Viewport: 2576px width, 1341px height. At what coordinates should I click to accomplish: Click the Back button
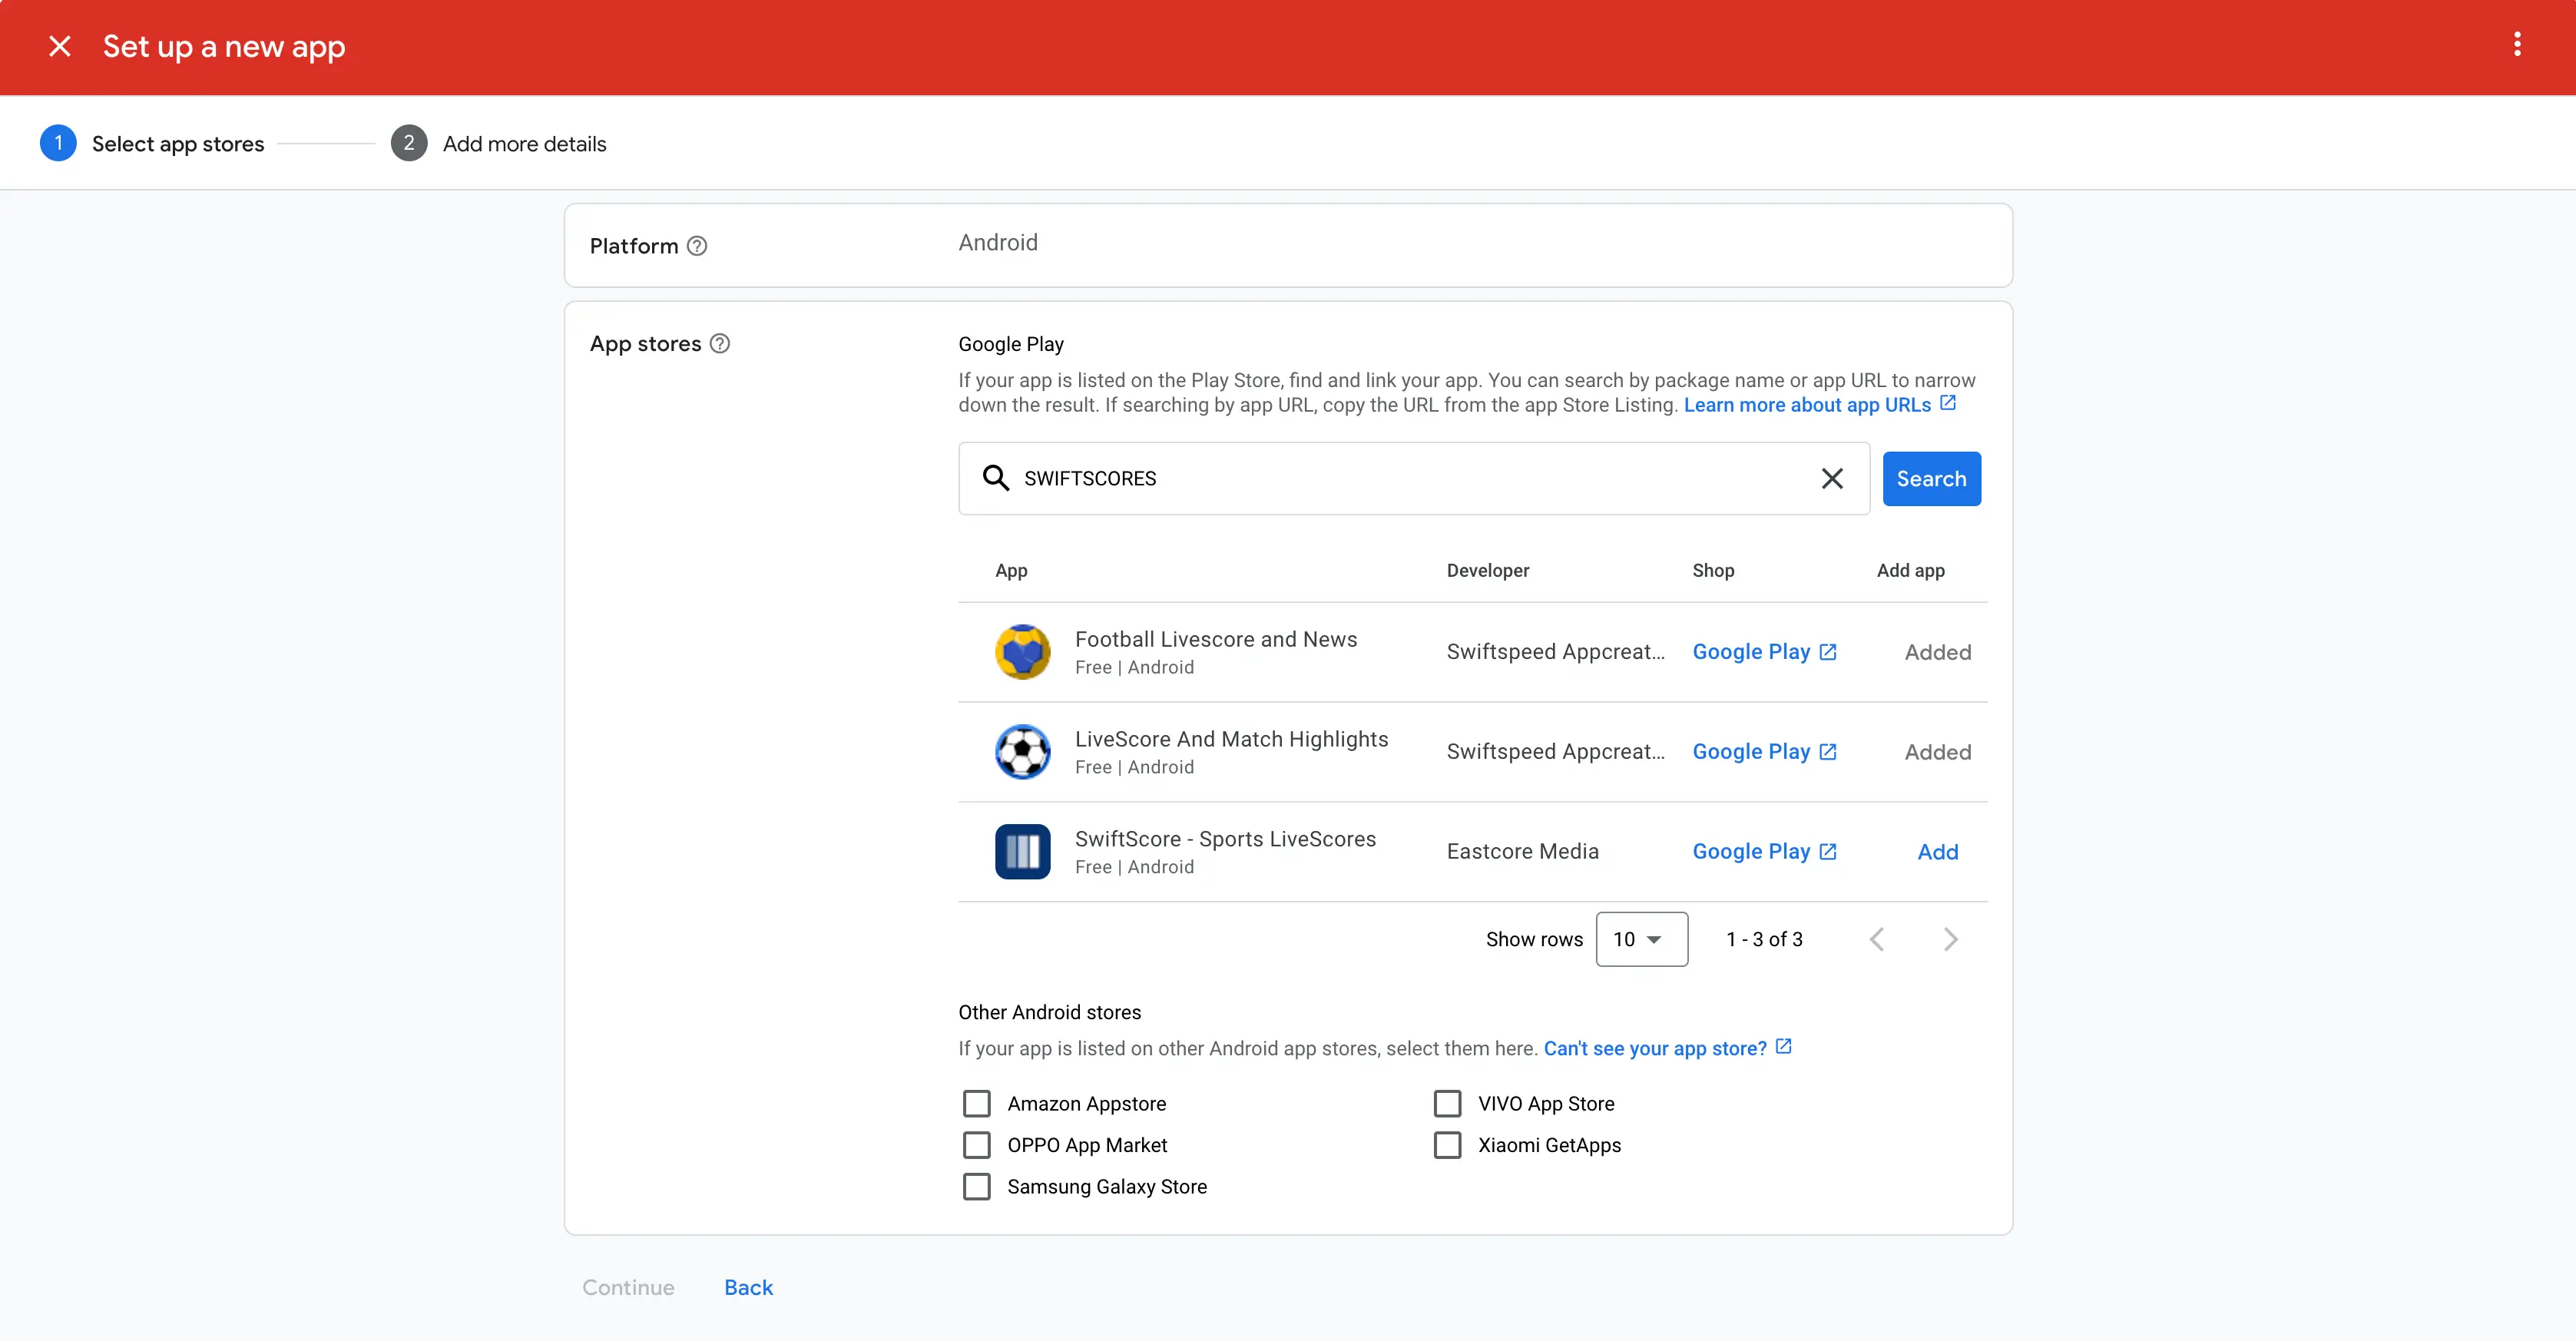click(x=748, y=1288)
